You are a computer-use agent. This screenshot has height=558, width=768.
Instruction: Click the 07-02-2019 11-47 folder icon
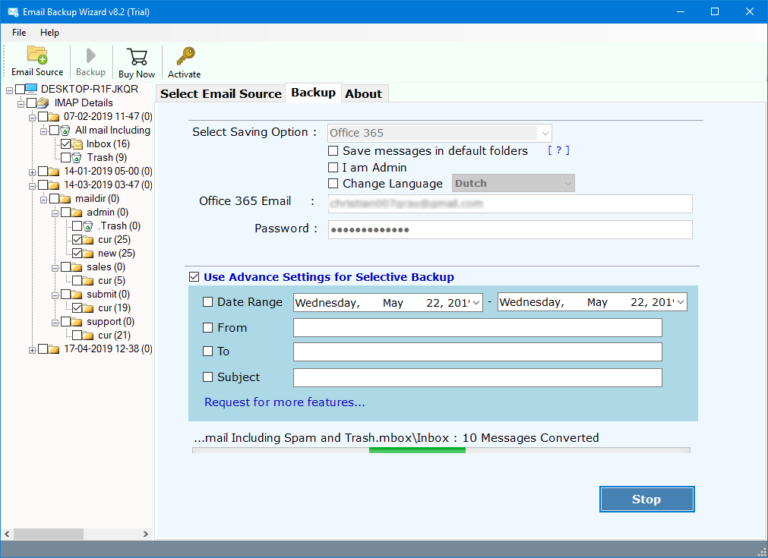[x=54, y=117]
